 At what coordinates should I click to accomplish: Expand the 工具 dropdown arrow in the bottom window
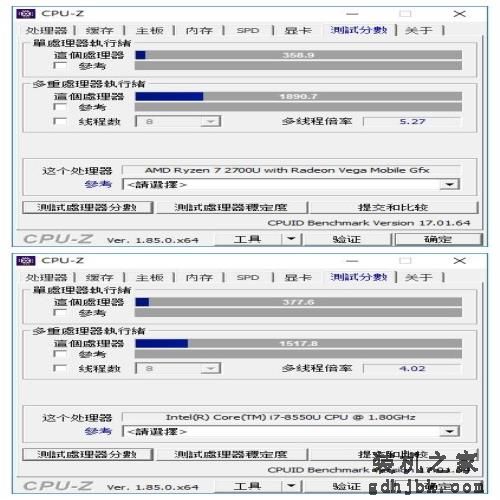click(x=291, y=486)
